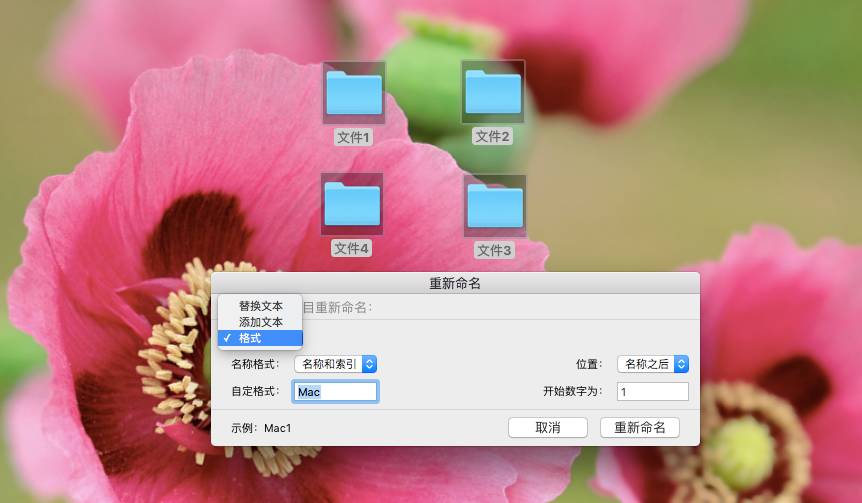Viewport: 862px width, 503px height.
Task: Focus the 自定格式 field containing Mac
Action: point(335,392)
